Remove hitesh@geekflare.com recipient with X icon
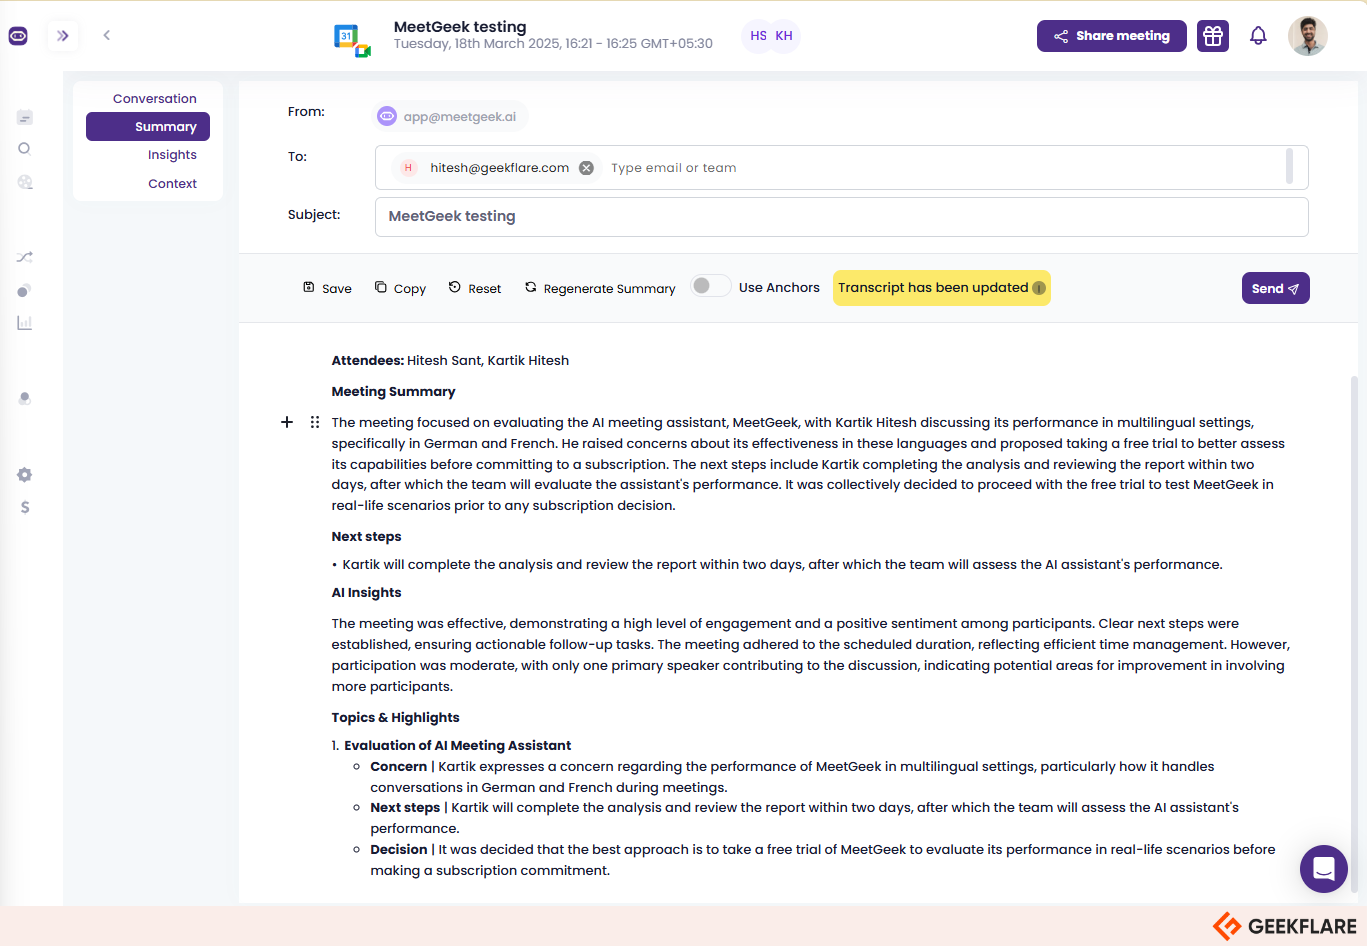Image resolution: width=1367 pixels, height=946 pixels. (x=587, y=168)
